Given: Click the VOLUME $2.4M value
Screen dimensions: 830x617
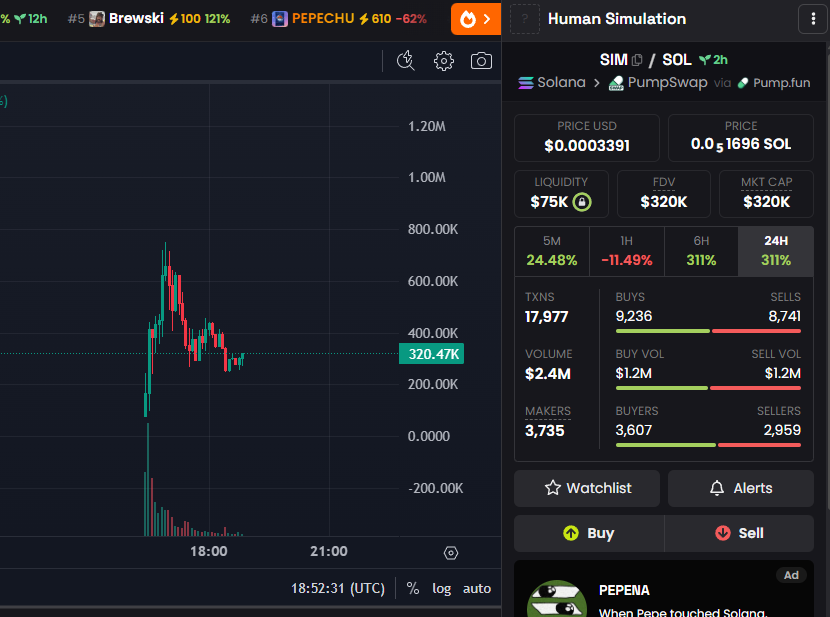Looking at the screenshot, I should [x=548, y=374].
